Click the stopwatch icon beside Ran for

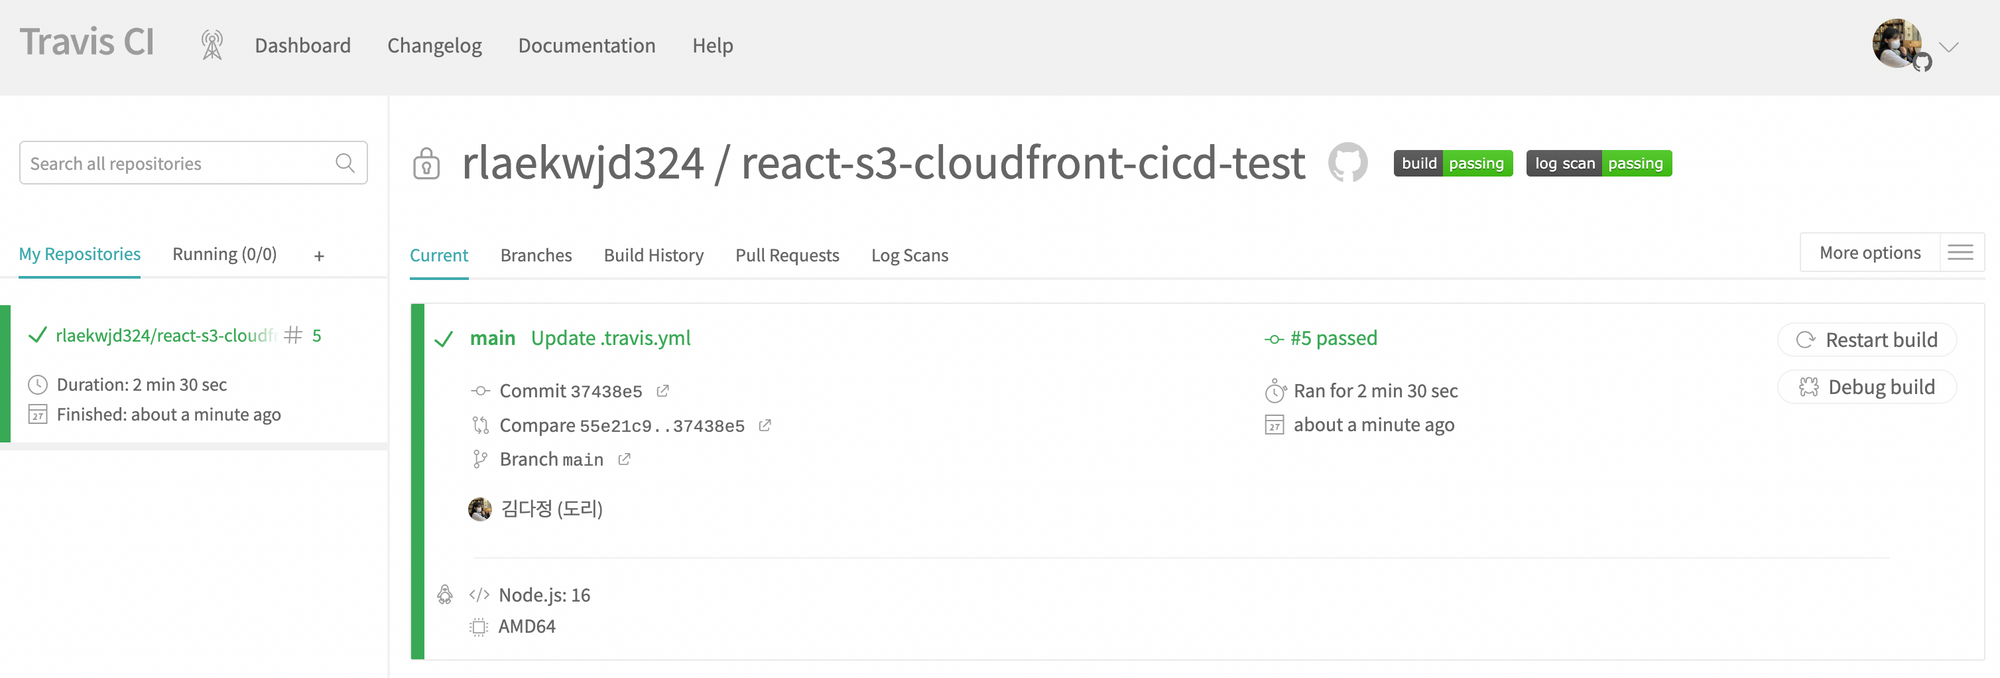[1275, 391]
